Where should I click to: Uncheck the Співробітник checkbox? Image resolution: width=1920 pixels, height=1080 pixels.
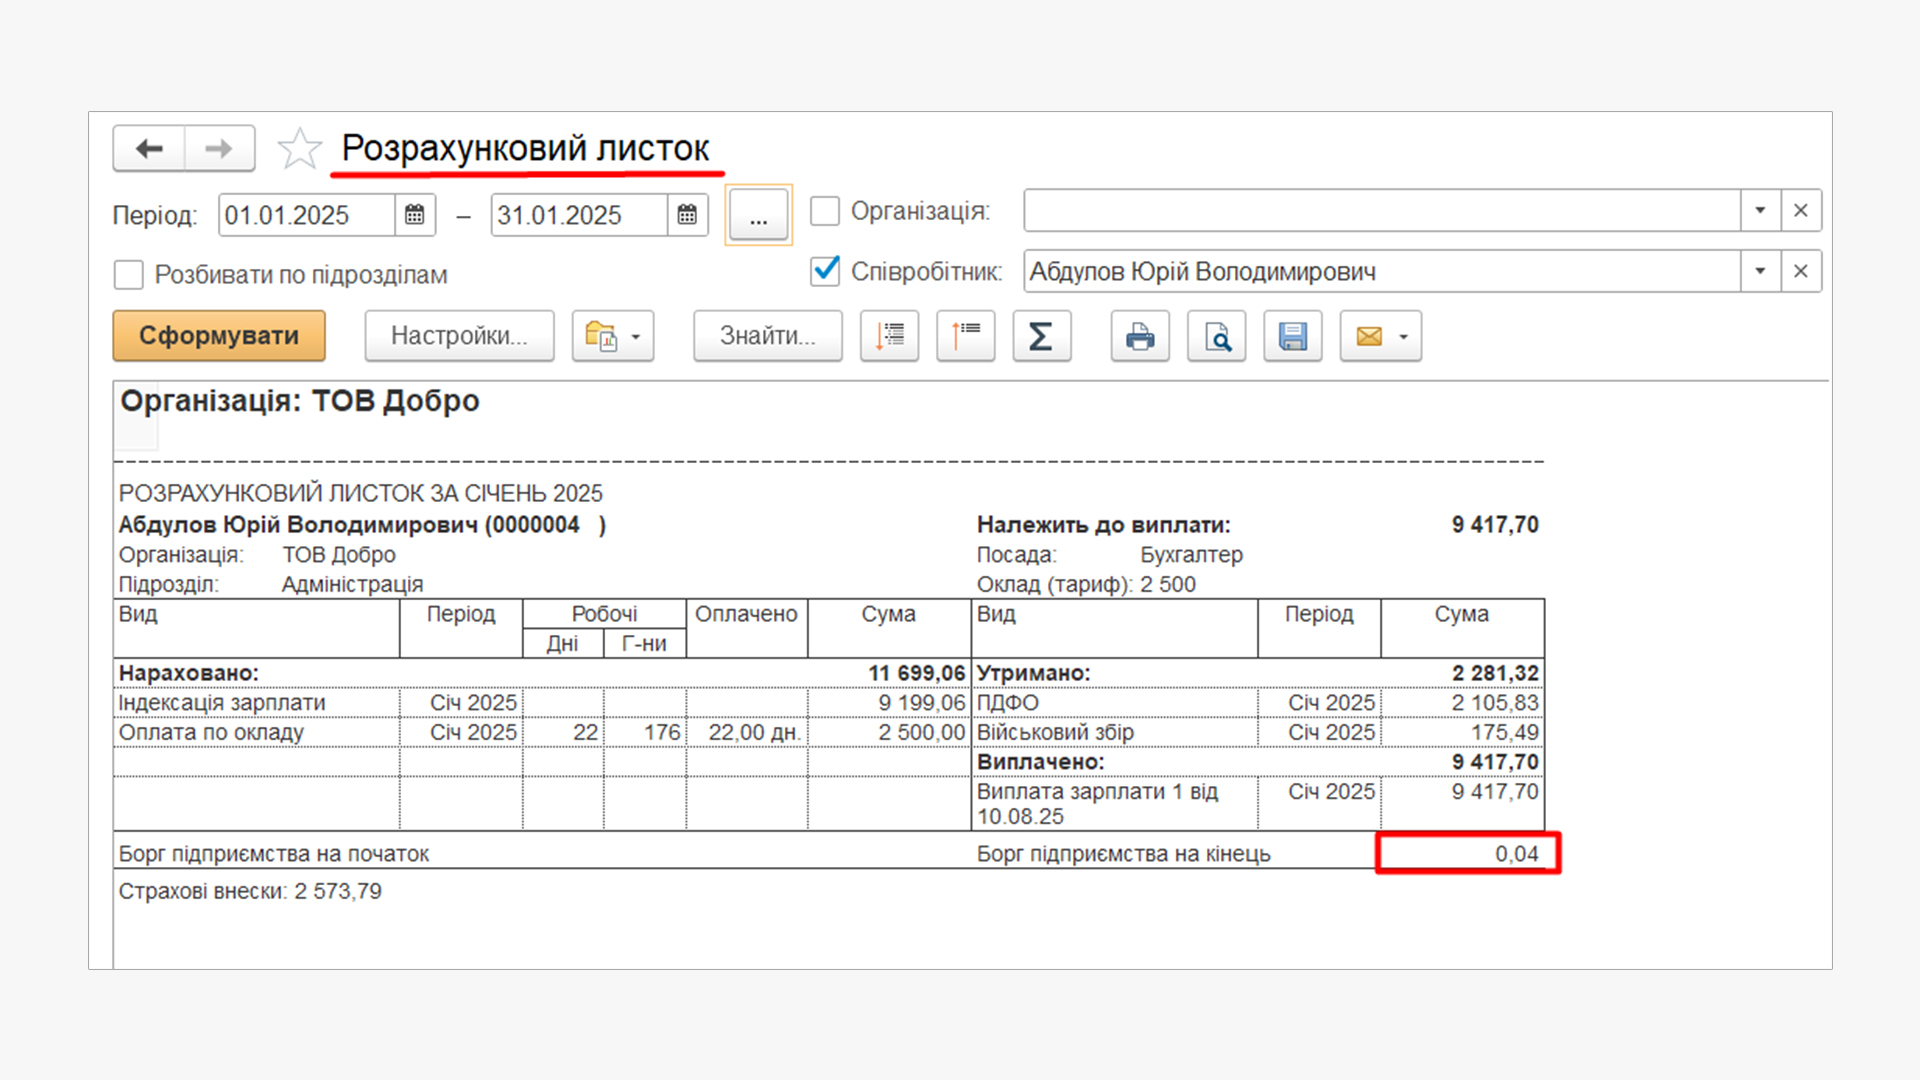point(825,271)
